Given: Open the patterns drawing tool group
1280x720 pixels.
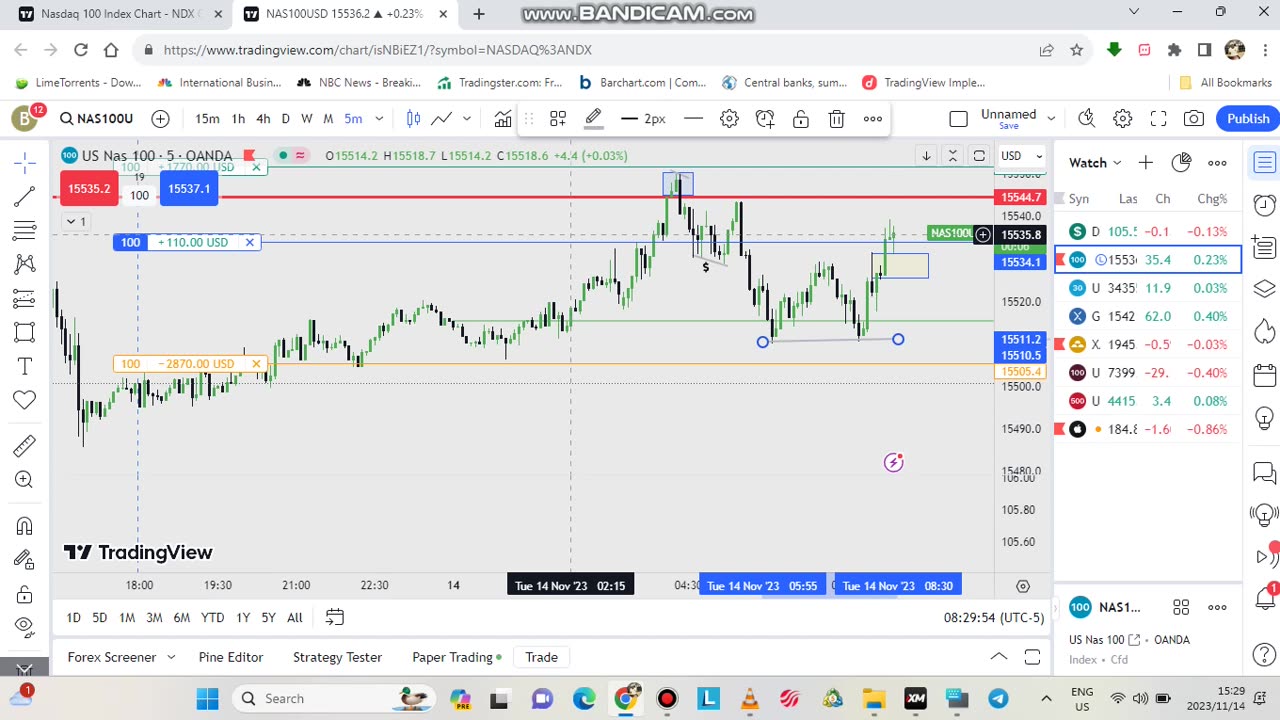Looking at the screenshot, I should (x=25, y=264).
